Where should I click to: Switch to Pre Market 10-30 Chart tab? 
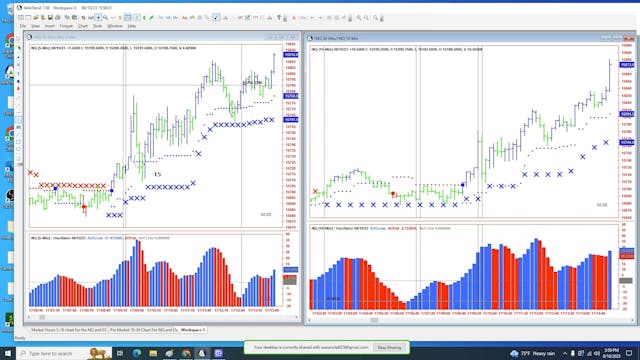tap(143, 330)
